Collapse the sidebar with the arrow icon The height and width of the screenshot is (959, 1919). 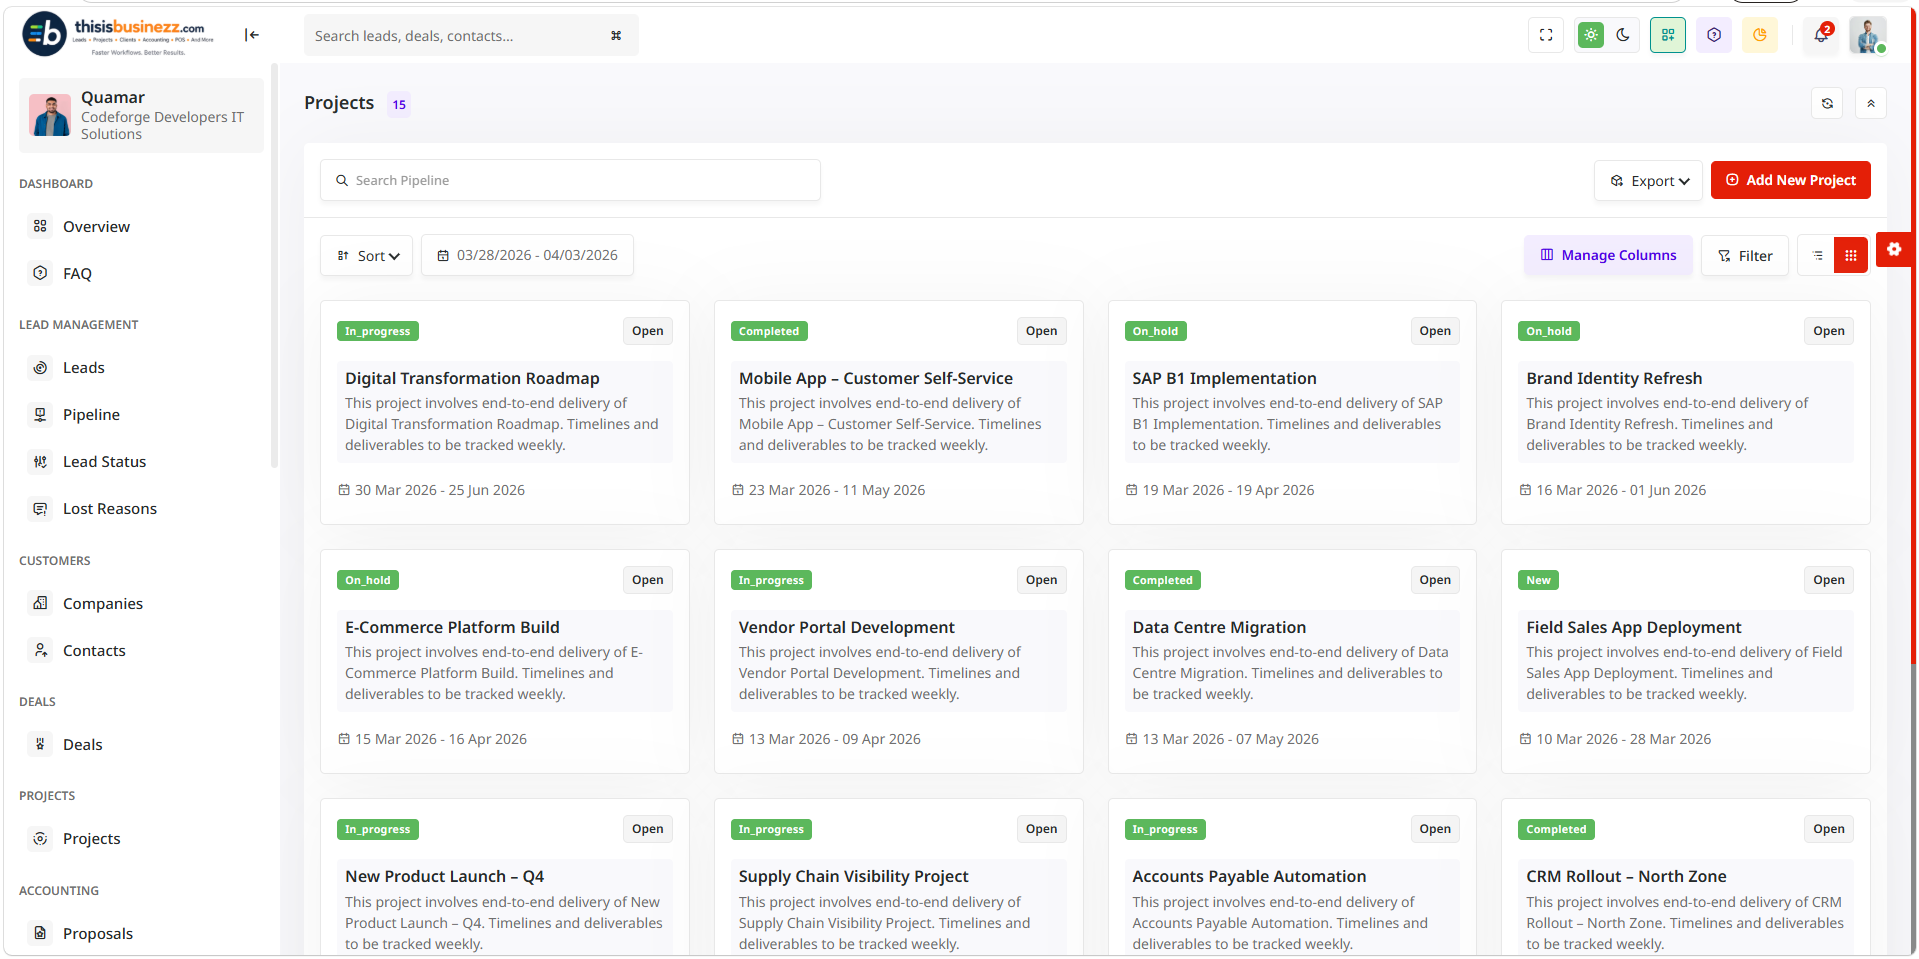pyautogui.click(x=252, y=35)
